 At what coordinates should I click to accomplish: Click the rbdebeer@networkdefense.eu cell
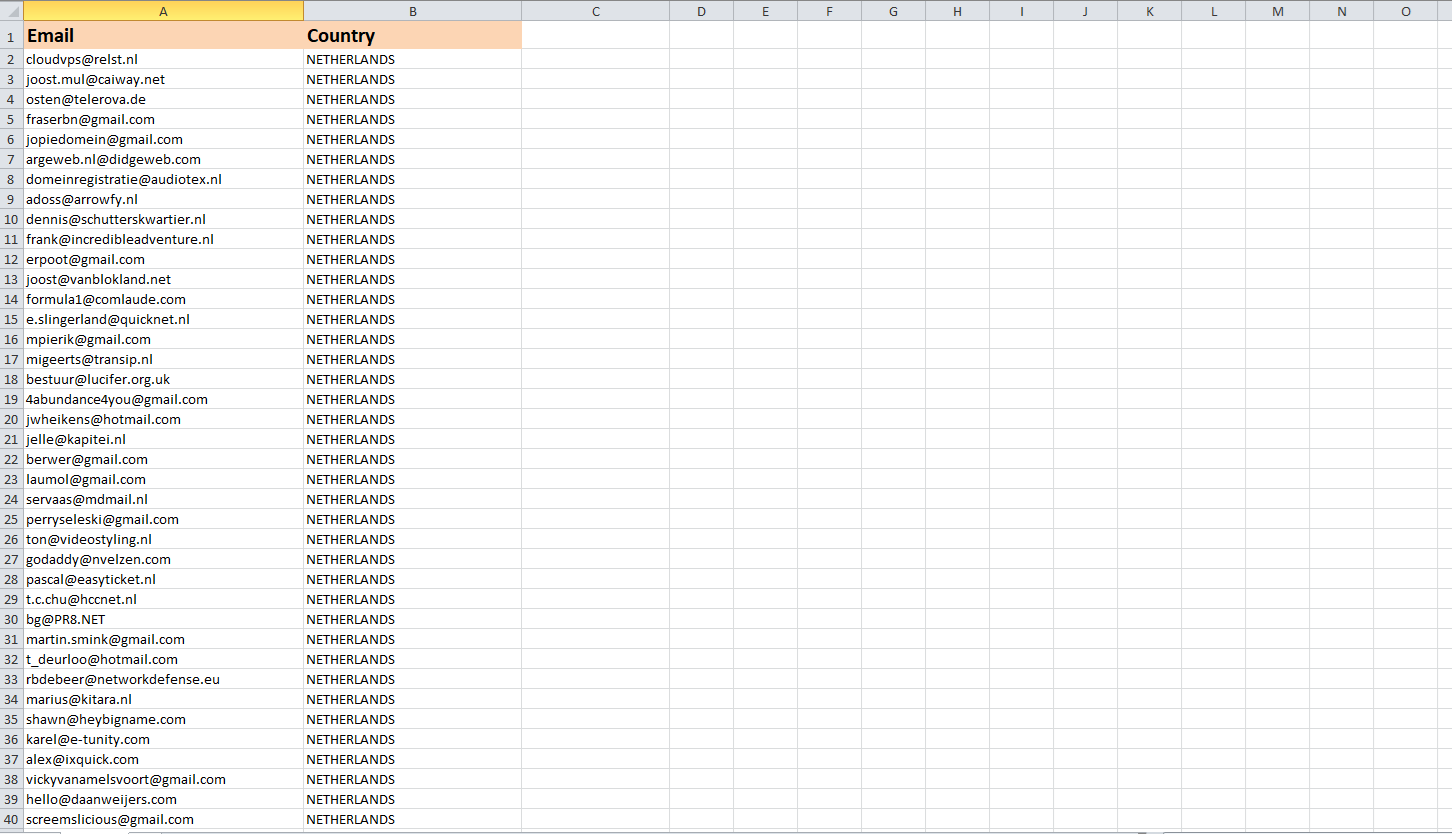[163, 679]
